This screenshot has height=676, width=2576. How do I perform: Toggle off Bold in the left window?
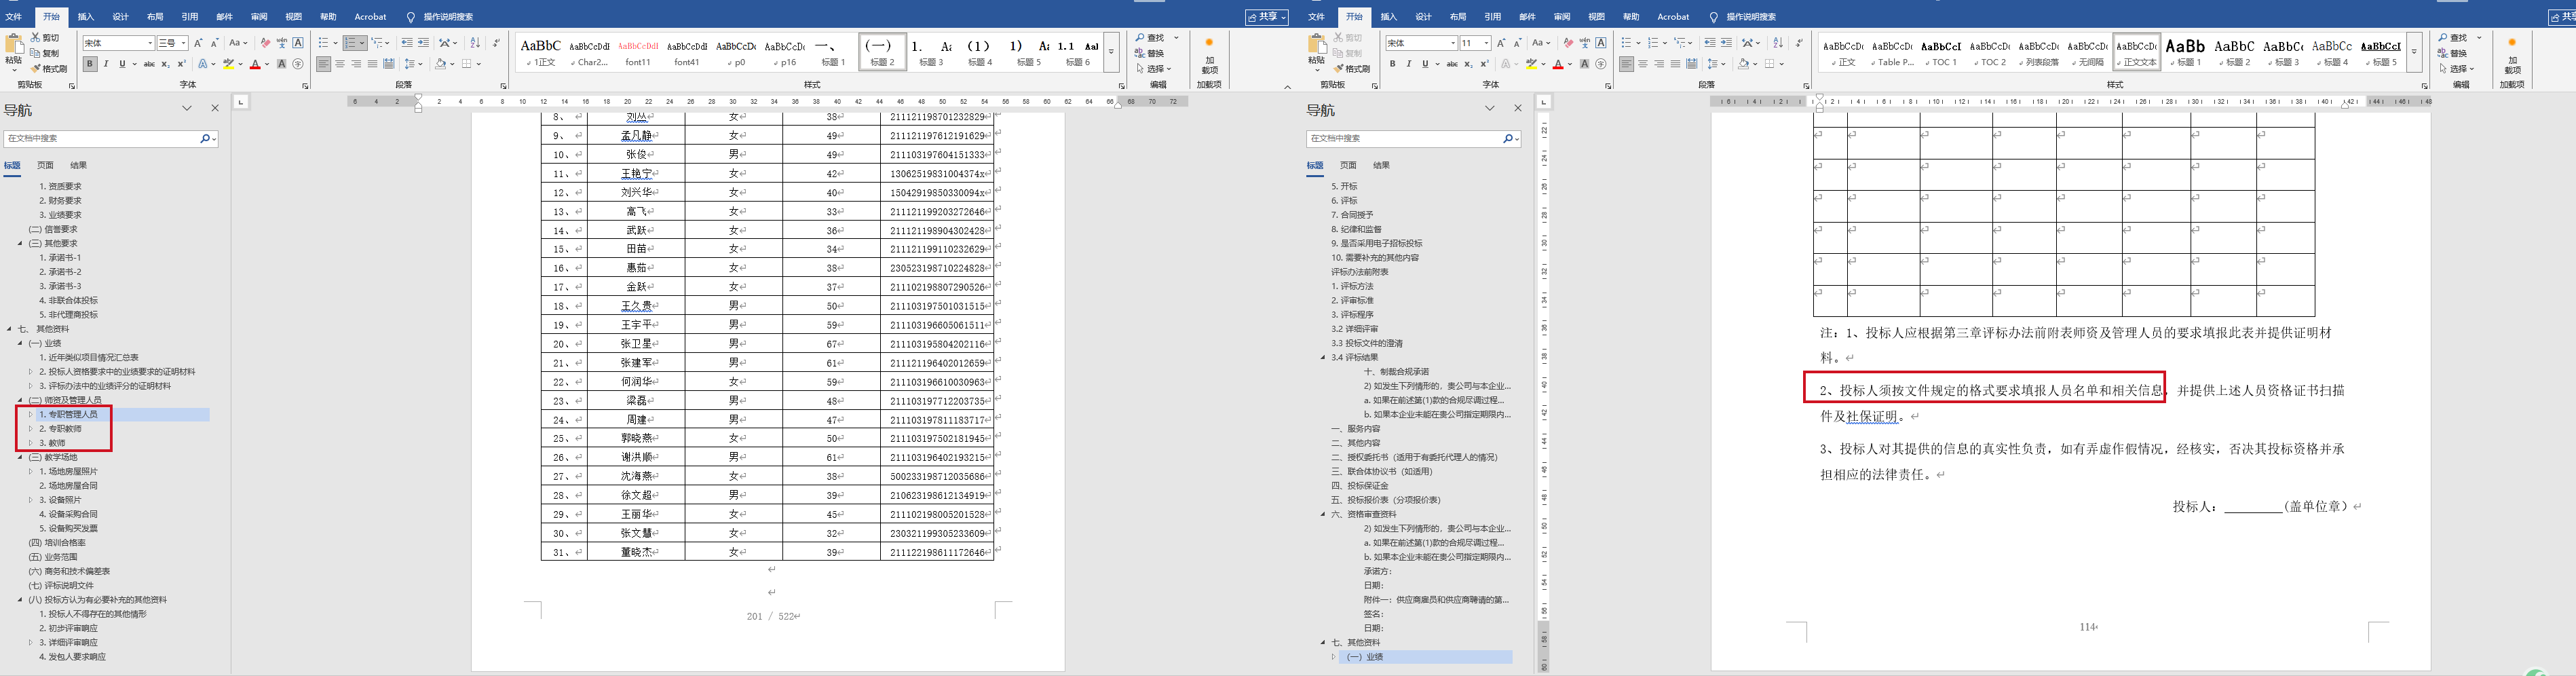tap(90, 64)
